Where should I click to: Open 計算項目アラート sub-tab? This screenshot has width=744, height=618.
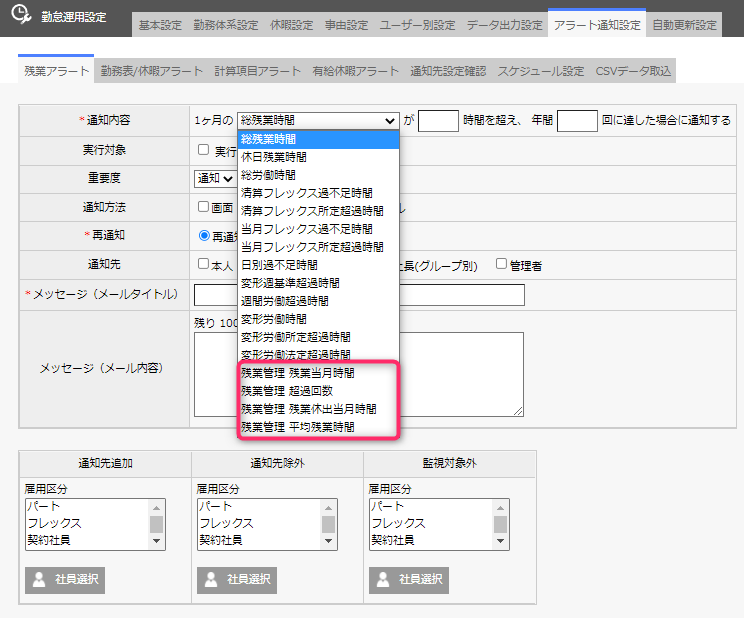[x=258, y=71]
